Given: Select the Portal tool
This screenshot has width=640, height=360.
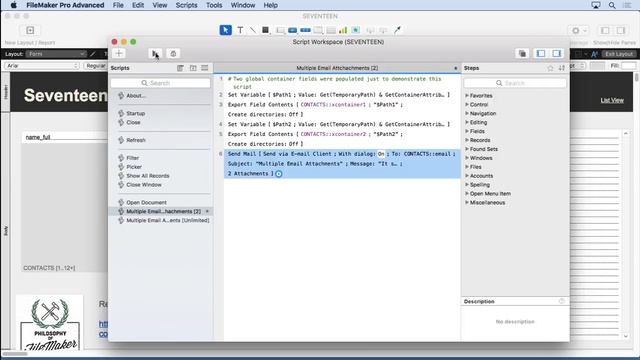Looking at the screenshot, I should (331, 31).
